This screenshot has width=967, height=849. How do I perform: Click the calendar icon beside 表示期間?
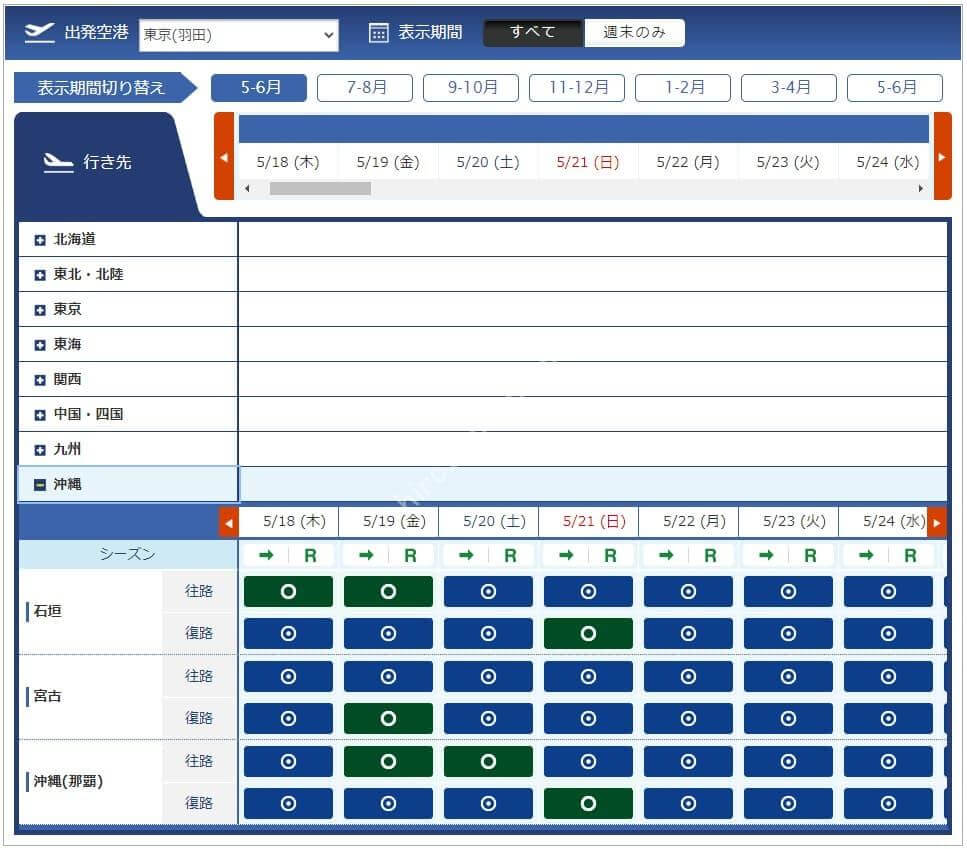click(x=378, y=33)
